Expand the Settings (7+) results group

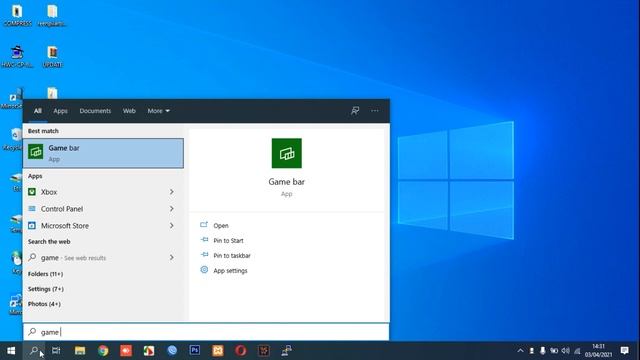[x=46, y=289]
